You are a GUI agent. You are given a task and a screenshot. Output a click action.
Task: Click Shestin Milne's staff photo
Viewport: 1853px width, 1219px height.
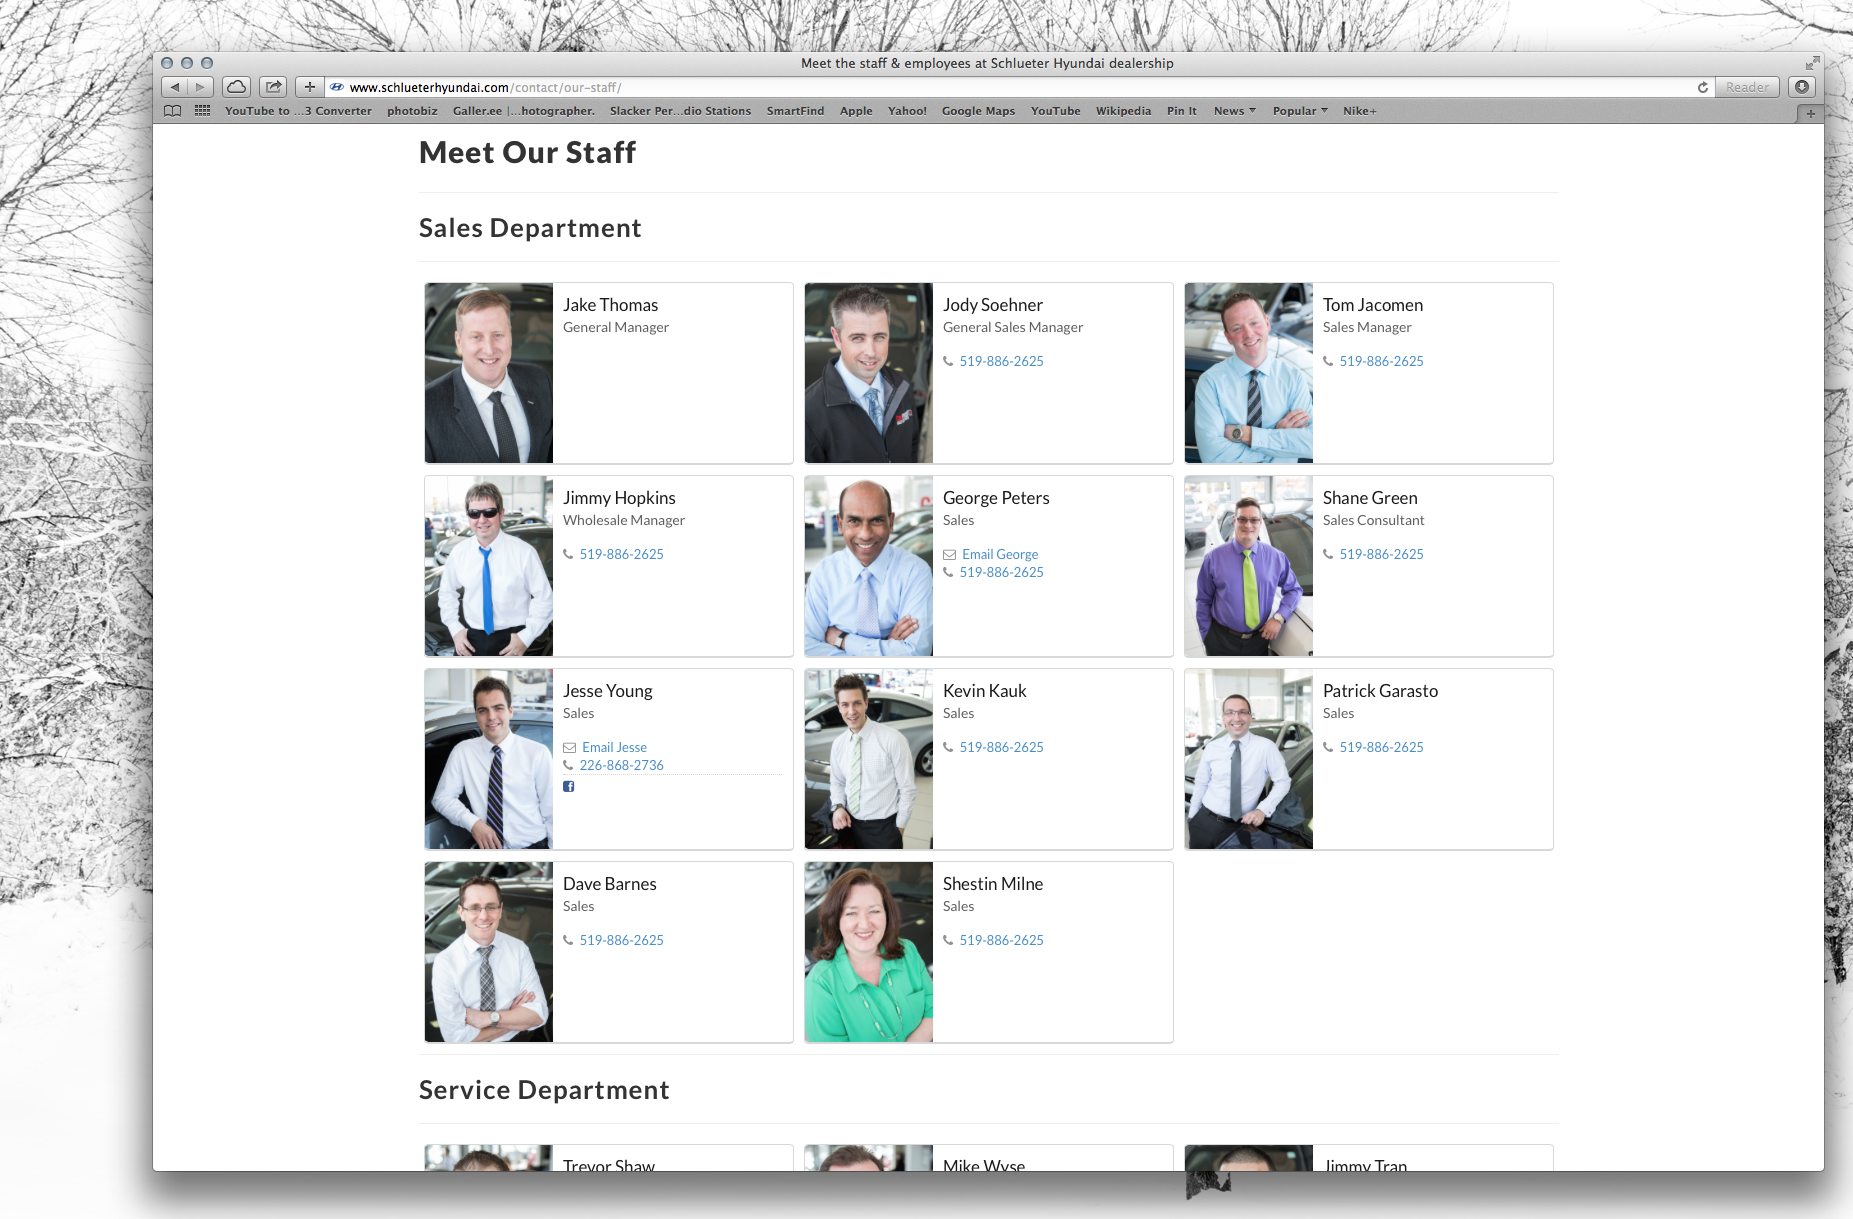click(868, 952)
